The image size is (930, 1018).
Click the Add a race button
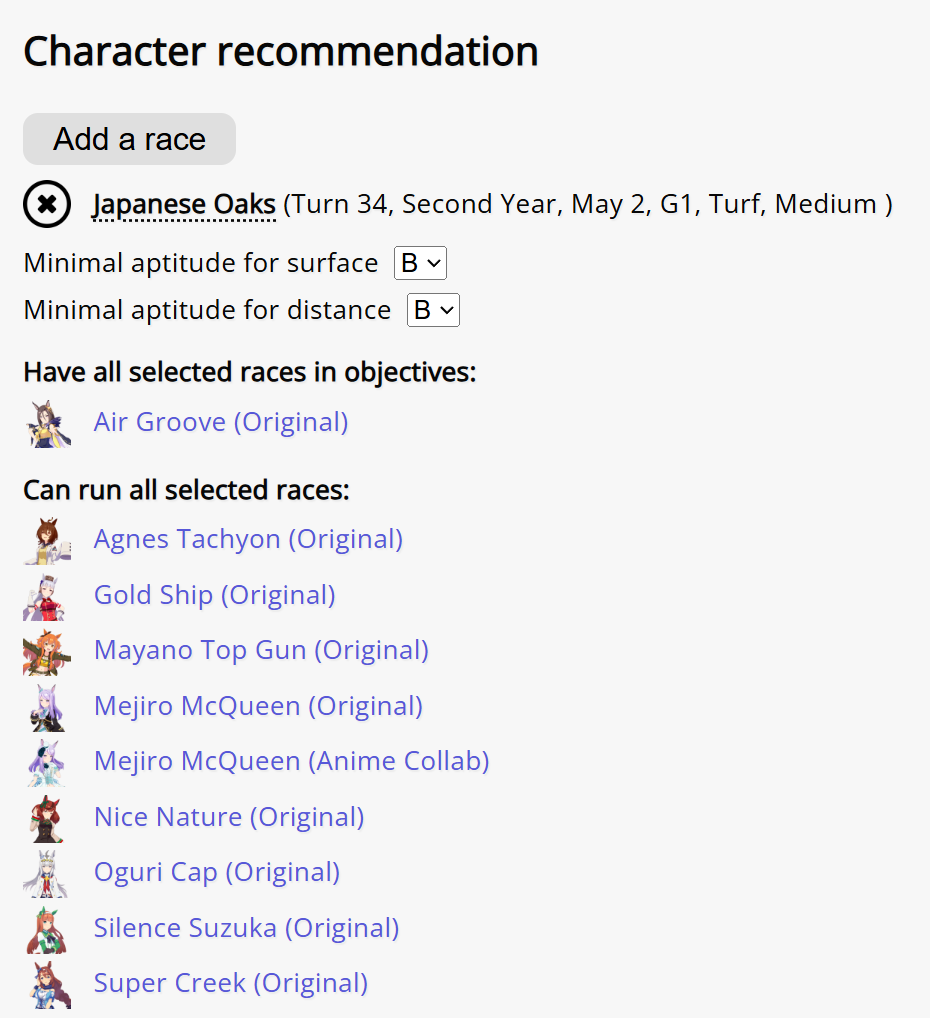(x=129, y=139)
